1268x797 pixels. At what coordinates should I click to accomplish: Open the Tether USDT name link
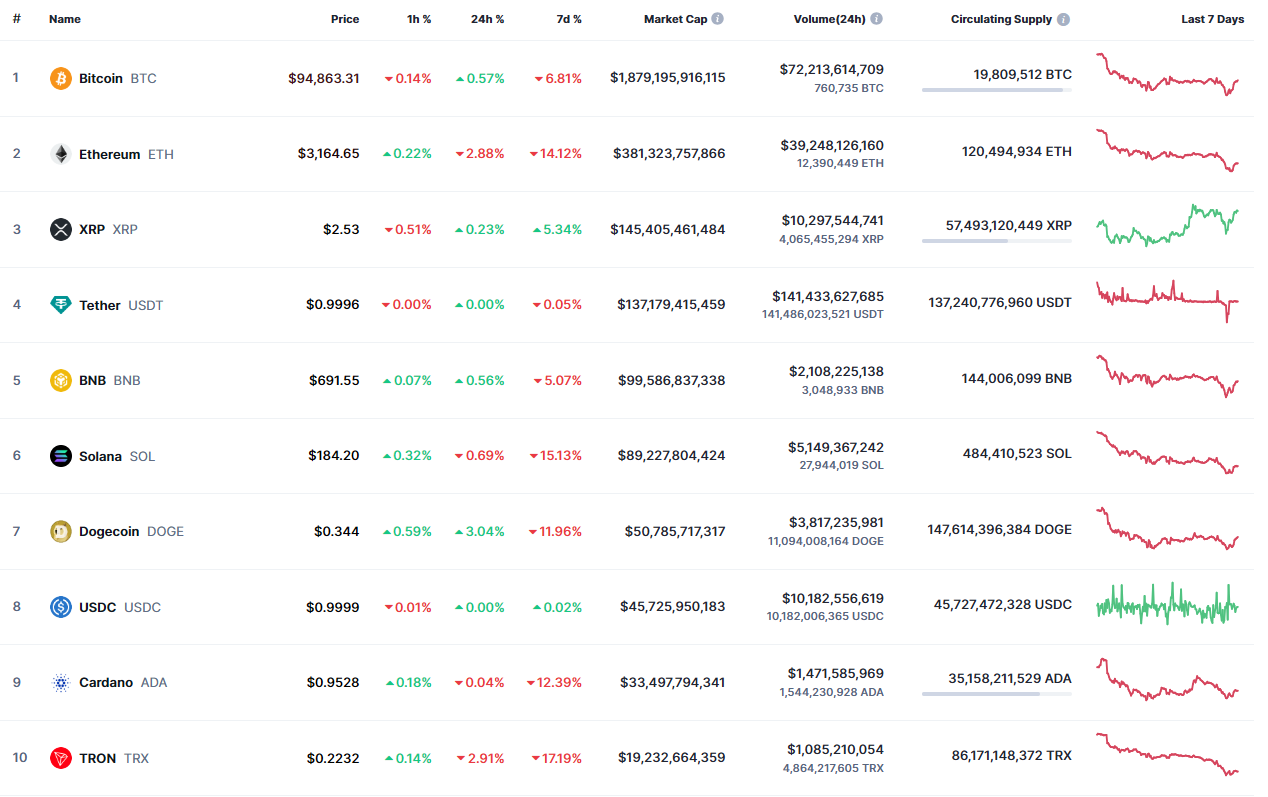[x=121, y=305]
